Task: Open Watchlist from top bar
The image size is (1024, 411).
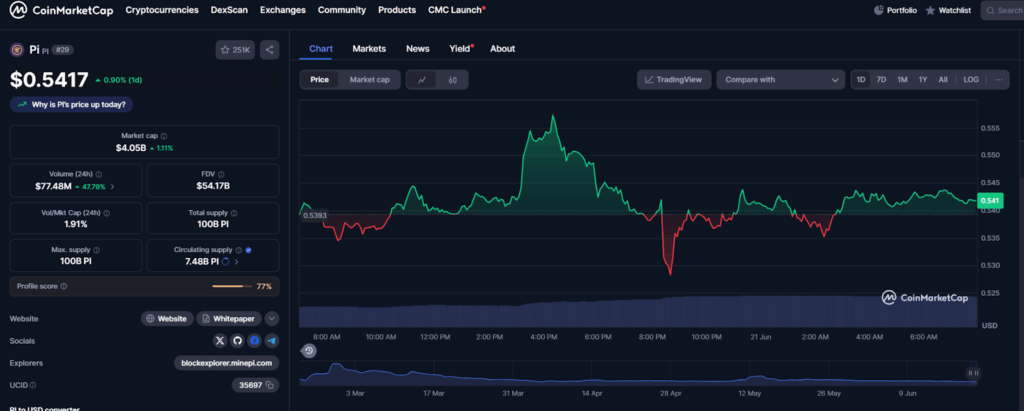Action: click(948, 10)
